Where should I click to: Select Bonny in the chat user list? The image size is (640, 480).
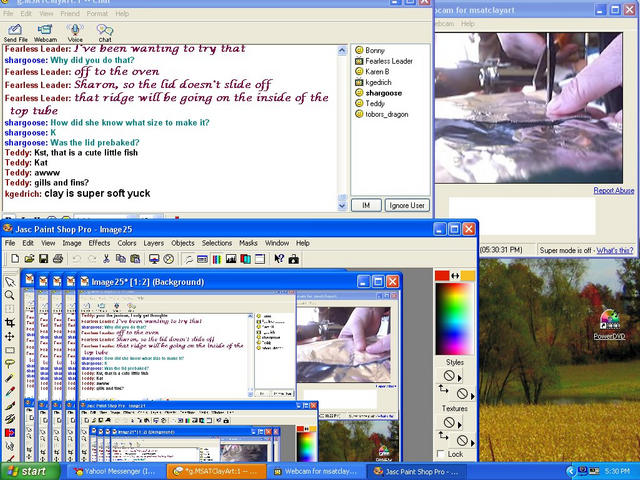tap(370, 50)
